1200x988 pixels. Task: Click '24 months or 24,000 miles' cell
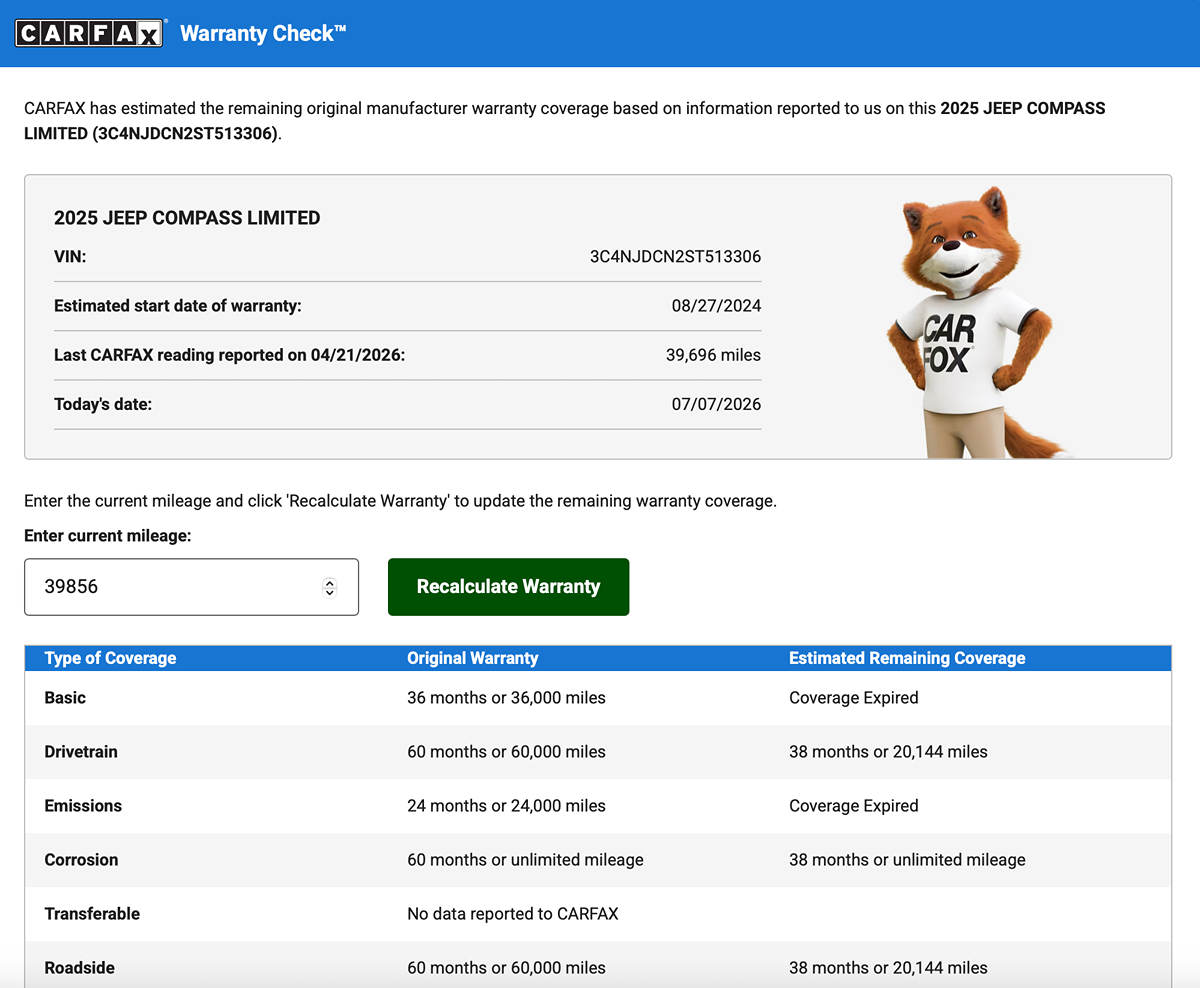point(506,806)
